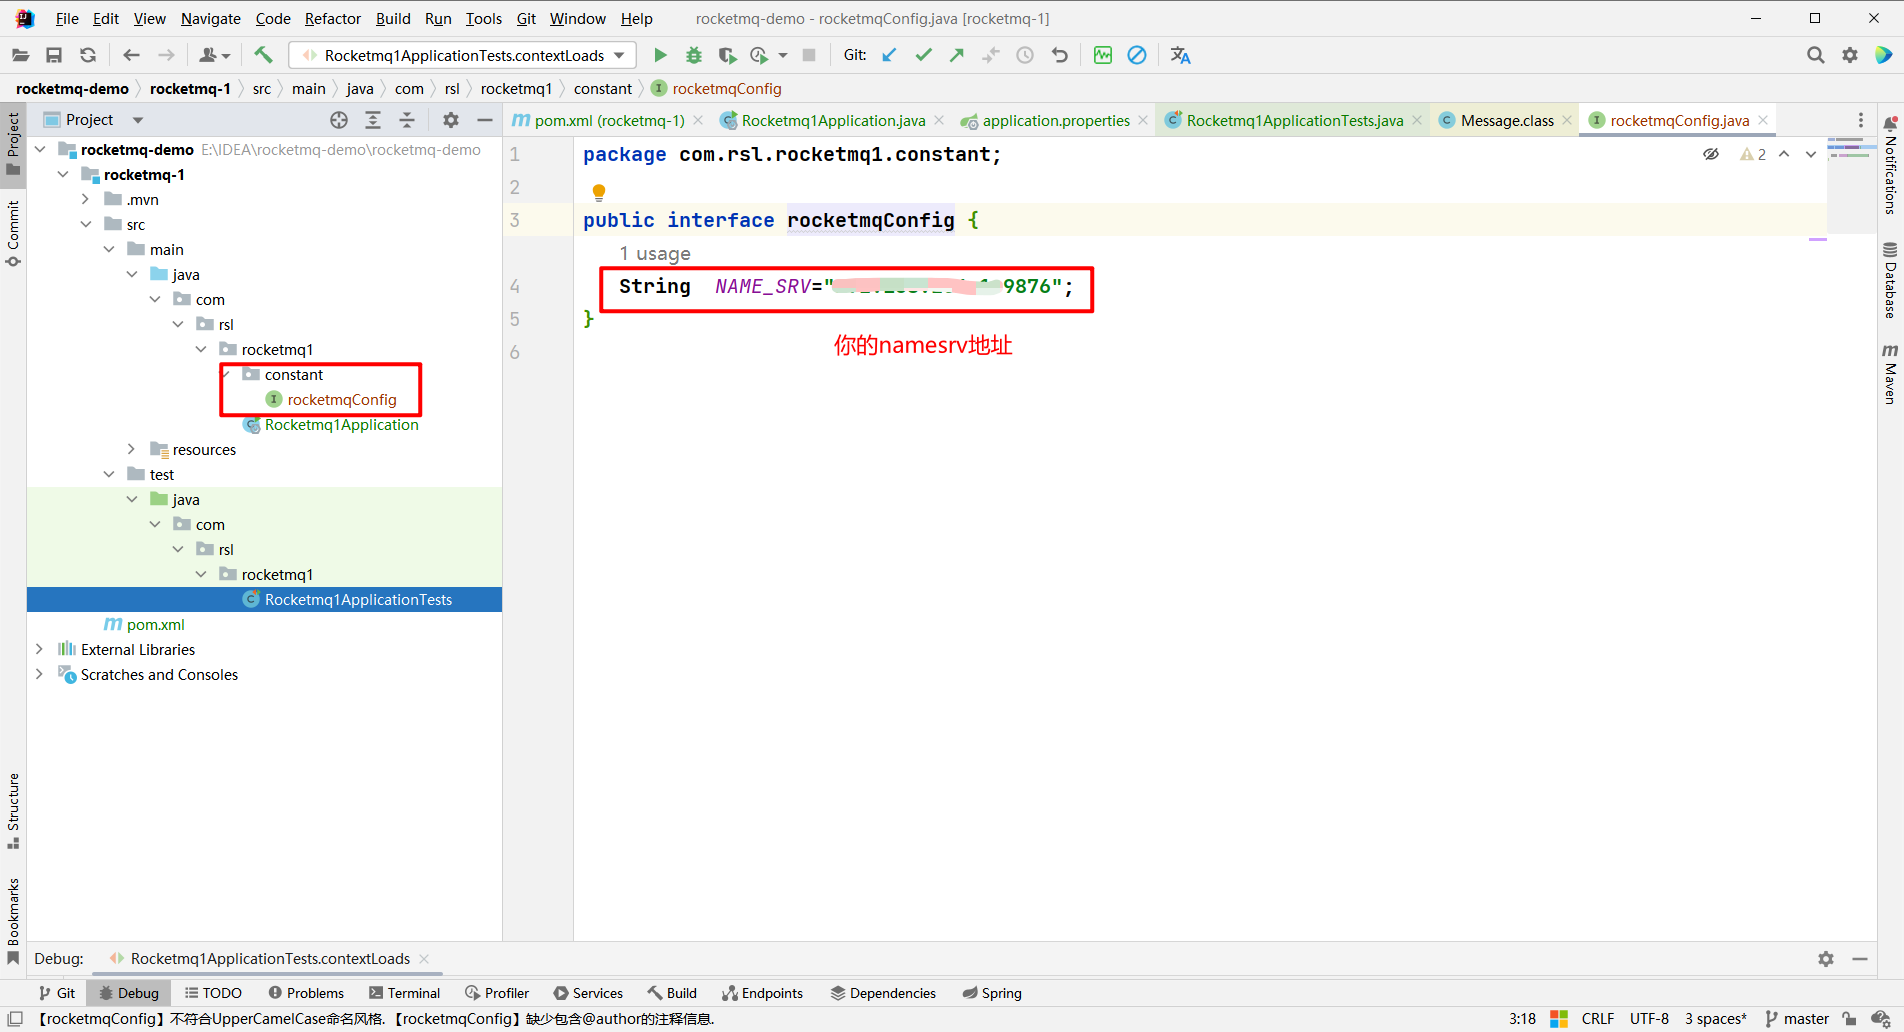
Task: Toggle the Bookmarks tool window stripe button
Action: [13, 921]
